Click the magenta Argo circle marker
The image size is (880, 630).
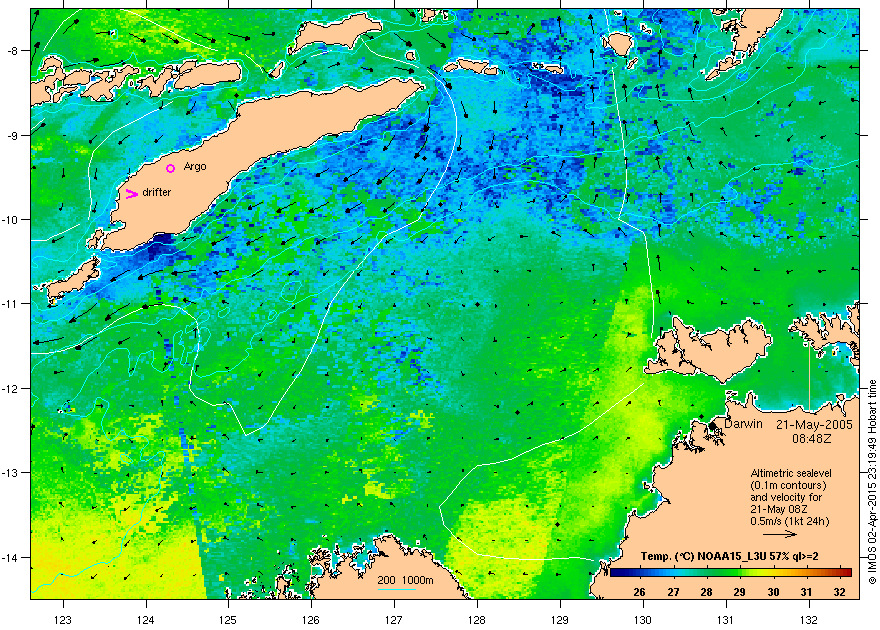pos(171,168)
